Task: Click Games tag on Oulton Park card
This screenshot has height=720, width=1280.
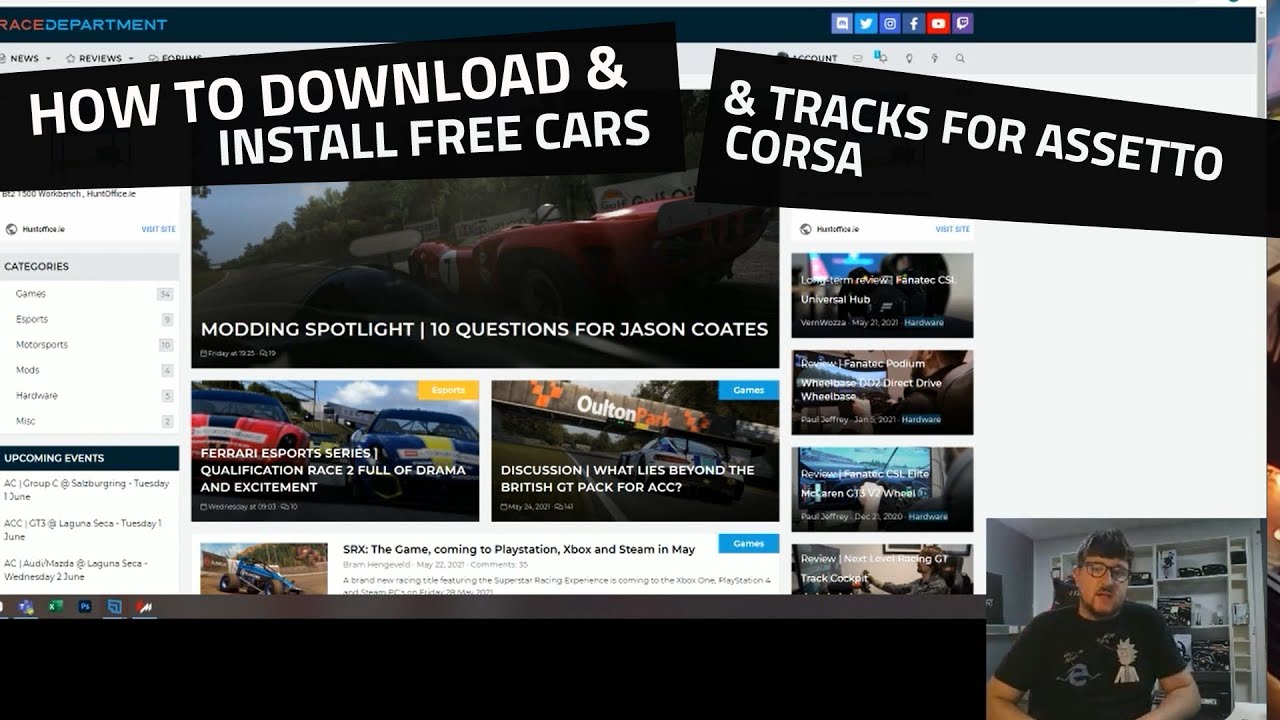Action: pyautogui.click(x=748, y=390)
